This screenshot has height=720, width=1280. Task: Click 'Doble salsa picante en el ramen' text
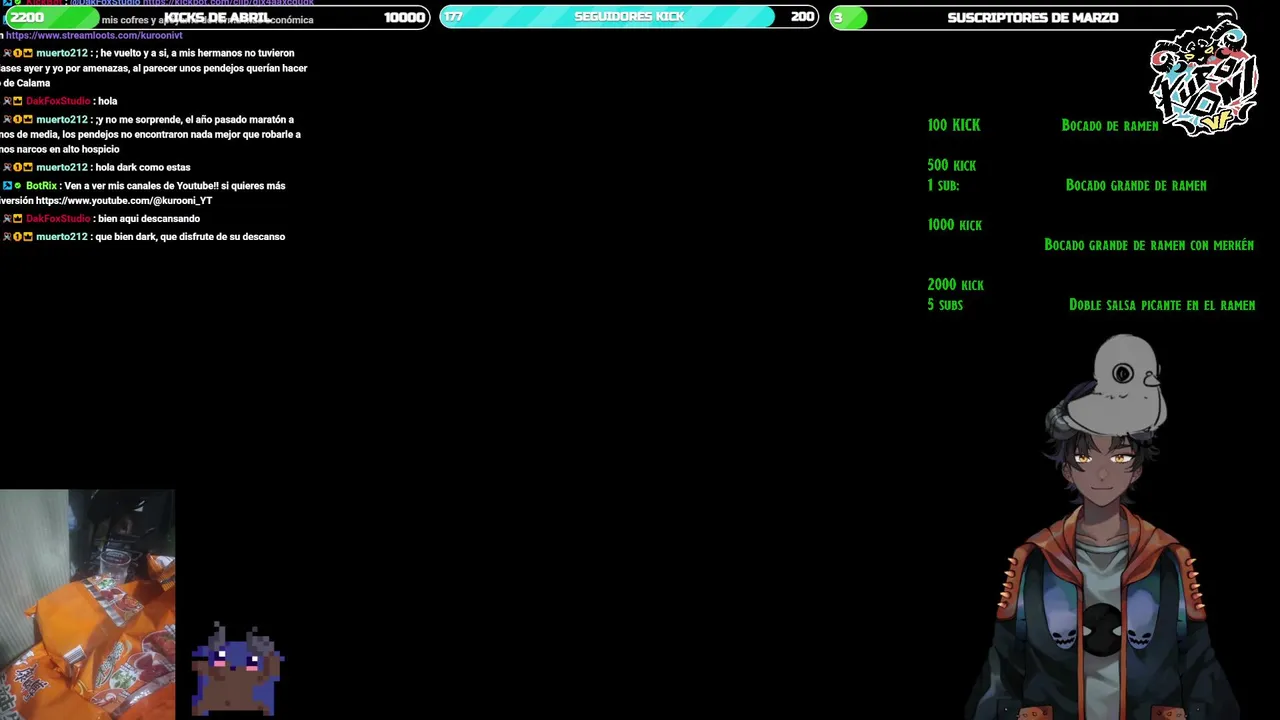click(x=1162, y=305)
